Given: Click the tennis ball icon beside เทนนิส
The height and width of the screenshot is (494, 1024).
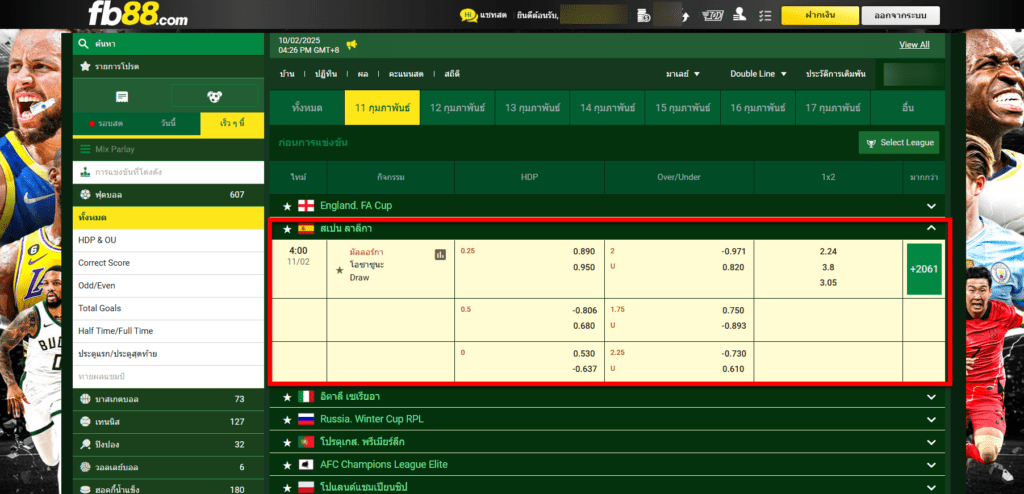Looking at the screenshot, I should pos(85,421).
